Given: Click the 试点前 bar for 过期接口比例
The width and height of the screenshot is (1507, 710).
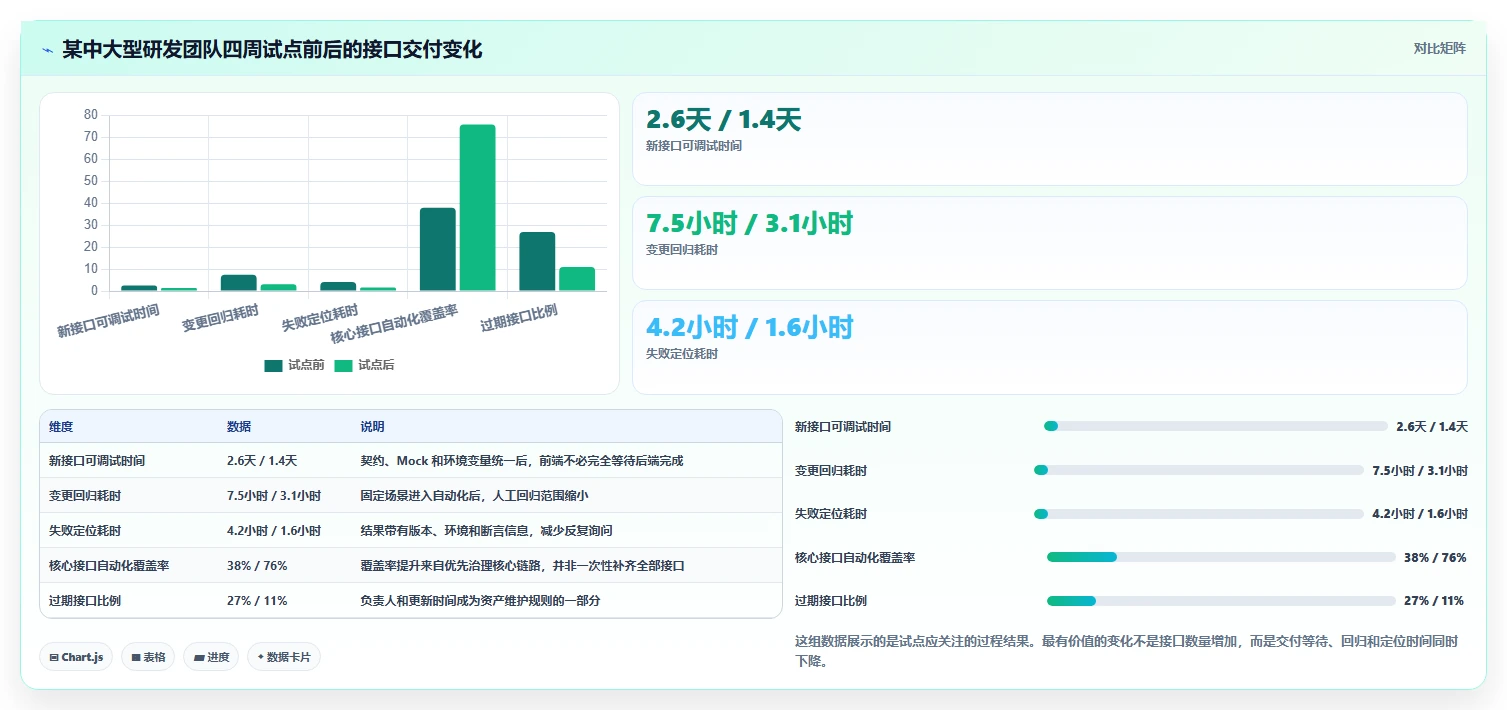Looking at the screenshot, I should 537,262.
